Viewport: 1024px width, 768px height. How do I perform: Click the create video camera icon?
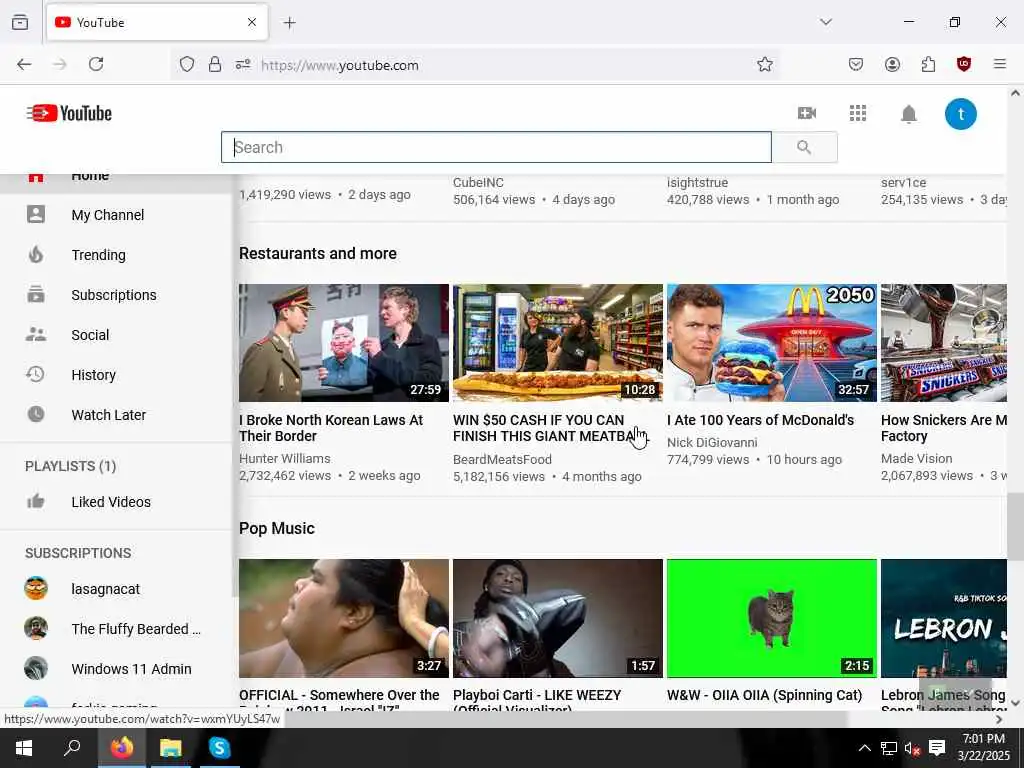pos(807,113)
